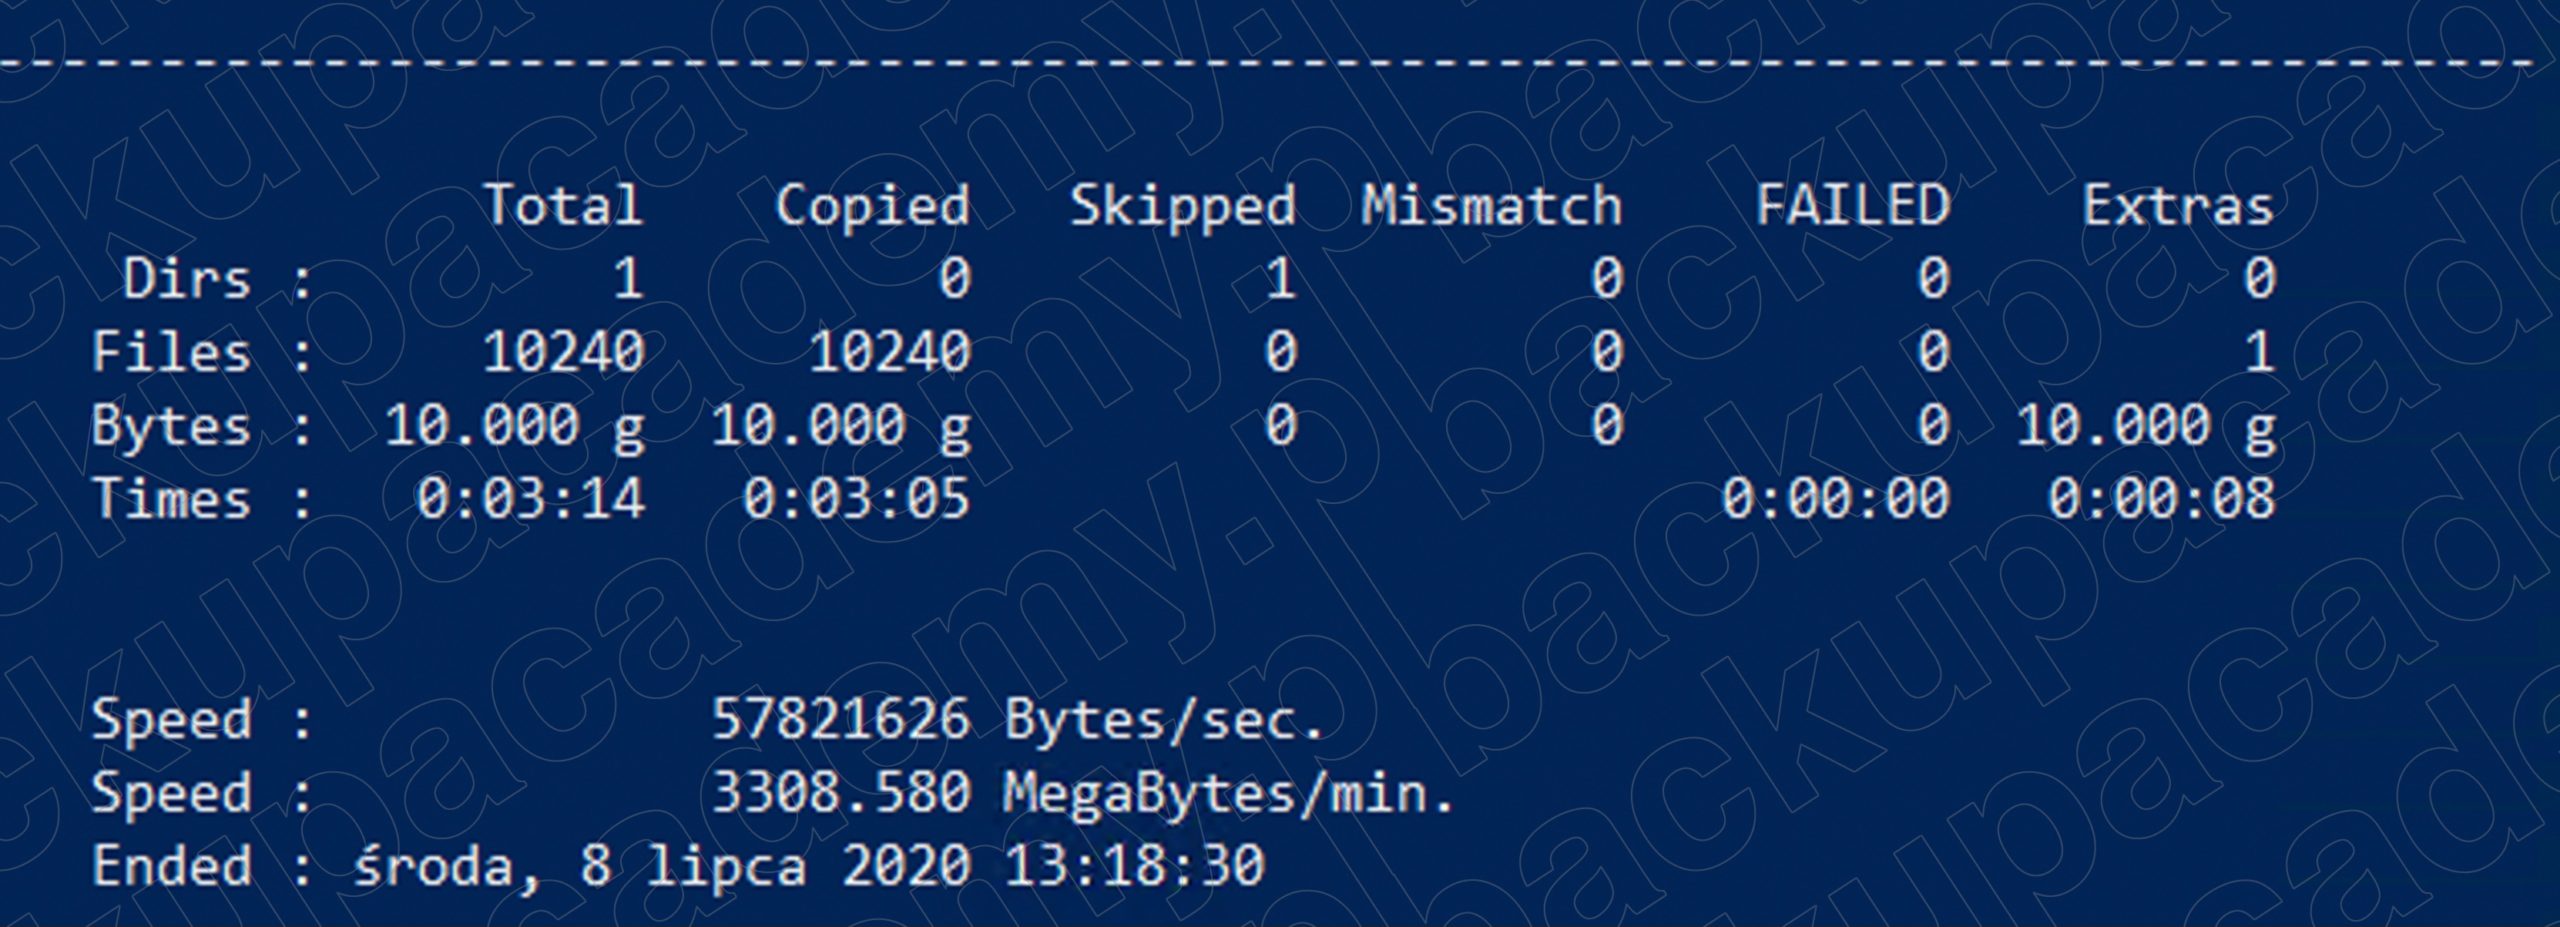This screenshot has height=927, width=2560.
Task: Click the copied time 0:03:05
Action: [x=857, y=499]
